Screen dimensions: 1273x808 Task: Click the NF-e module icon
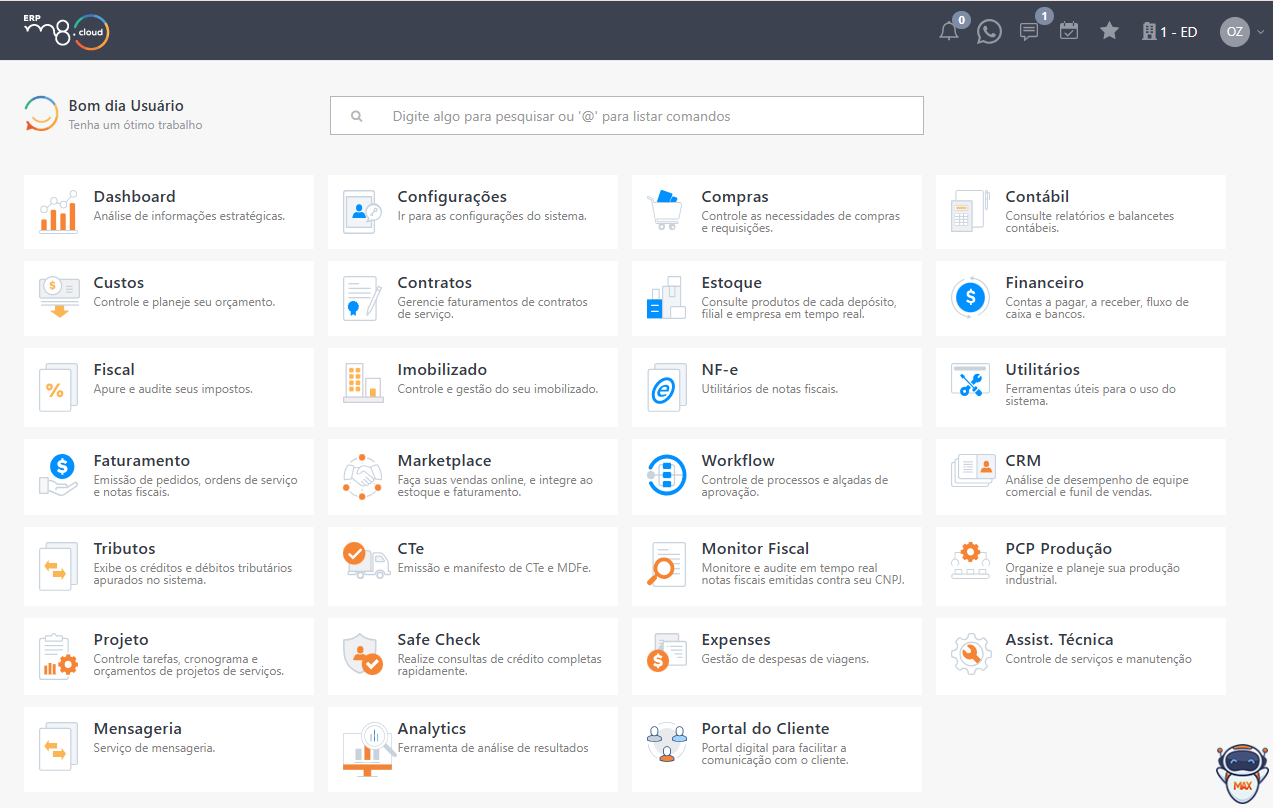tap(664, 387)
